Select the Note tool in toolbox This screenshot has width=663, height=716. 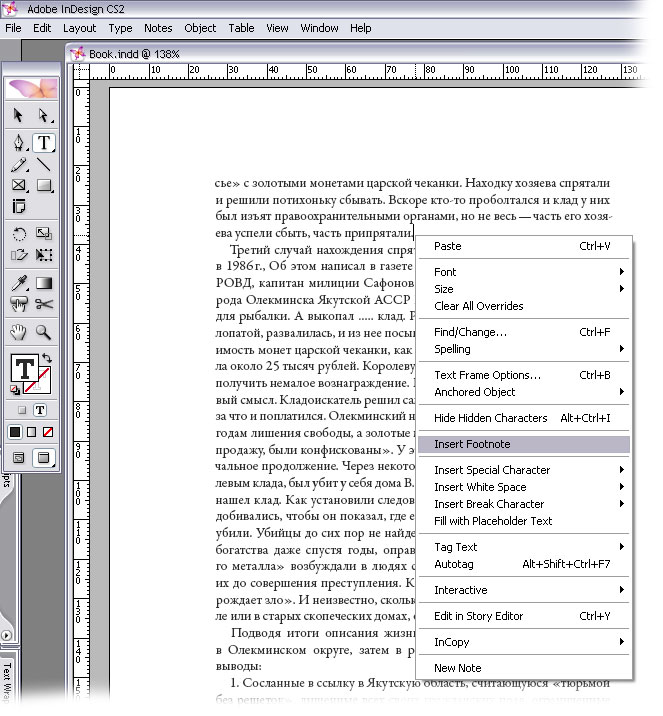pyautogui.click(x=18, y=206)
